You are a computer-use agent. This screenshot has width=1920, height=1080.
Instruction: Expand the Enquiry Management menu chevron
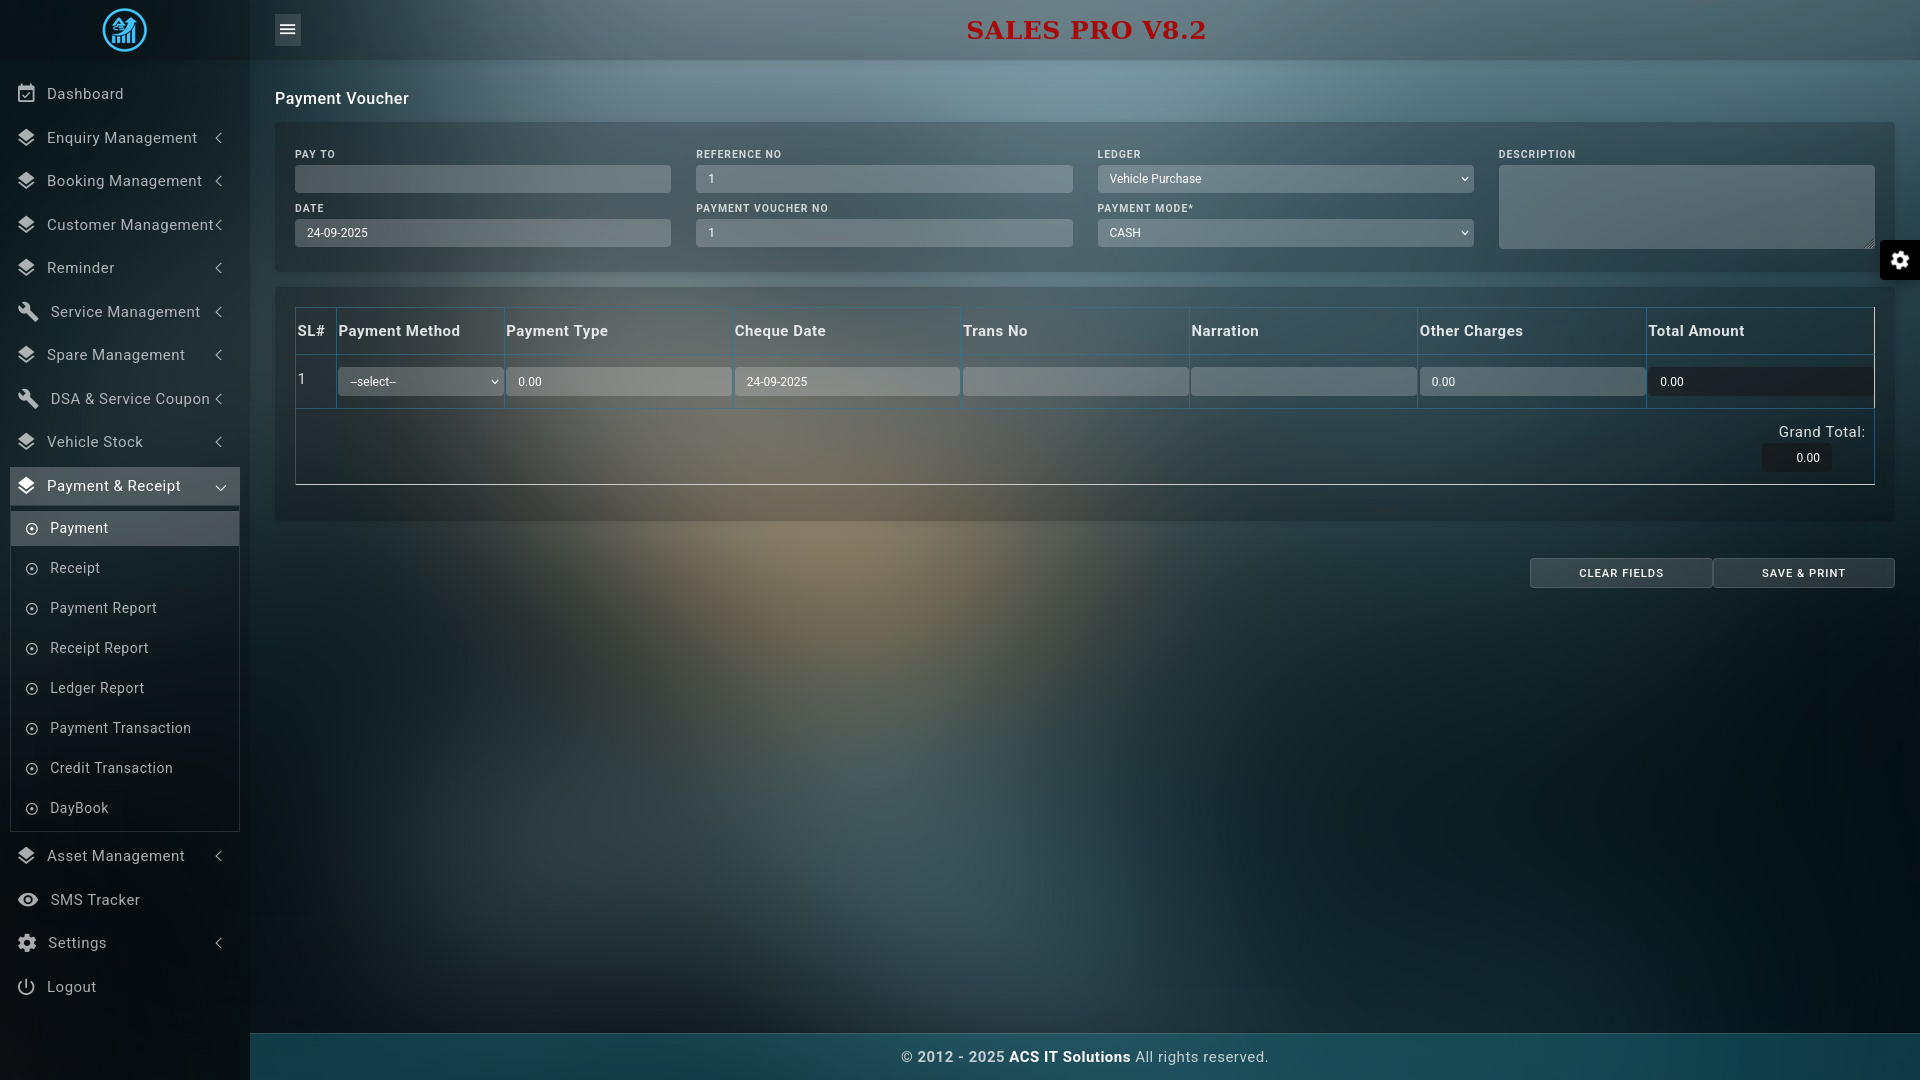tap(219, 138)
